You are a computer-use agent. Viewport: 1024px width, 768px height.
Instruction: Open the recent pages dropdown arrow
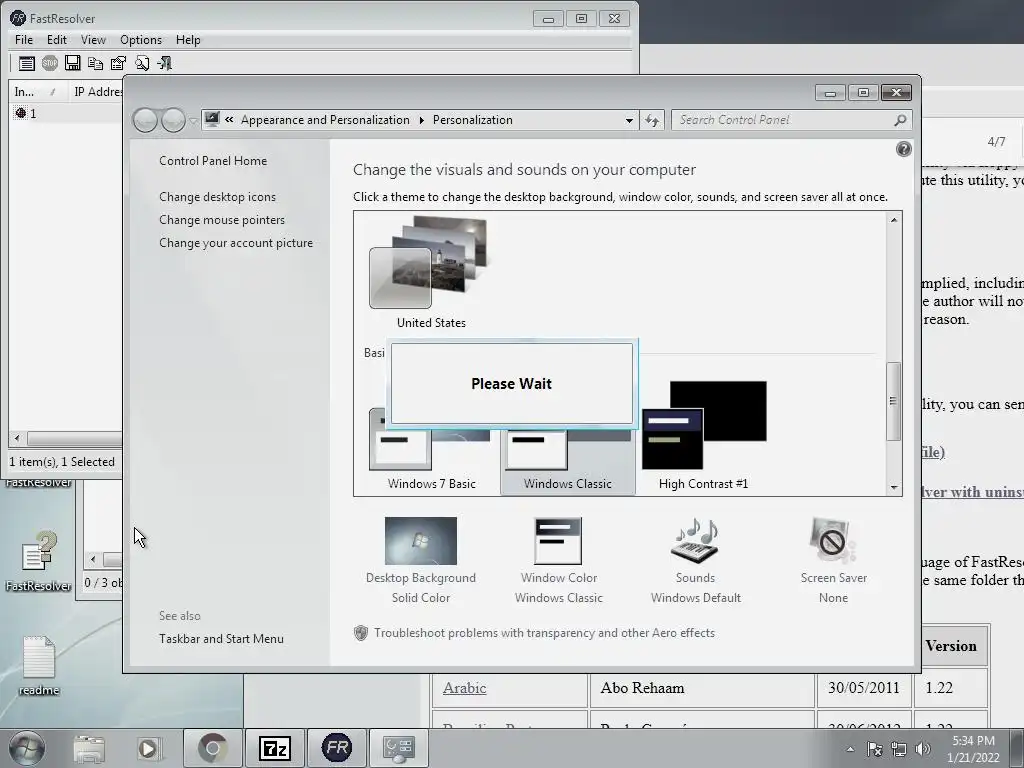point(193,121)
